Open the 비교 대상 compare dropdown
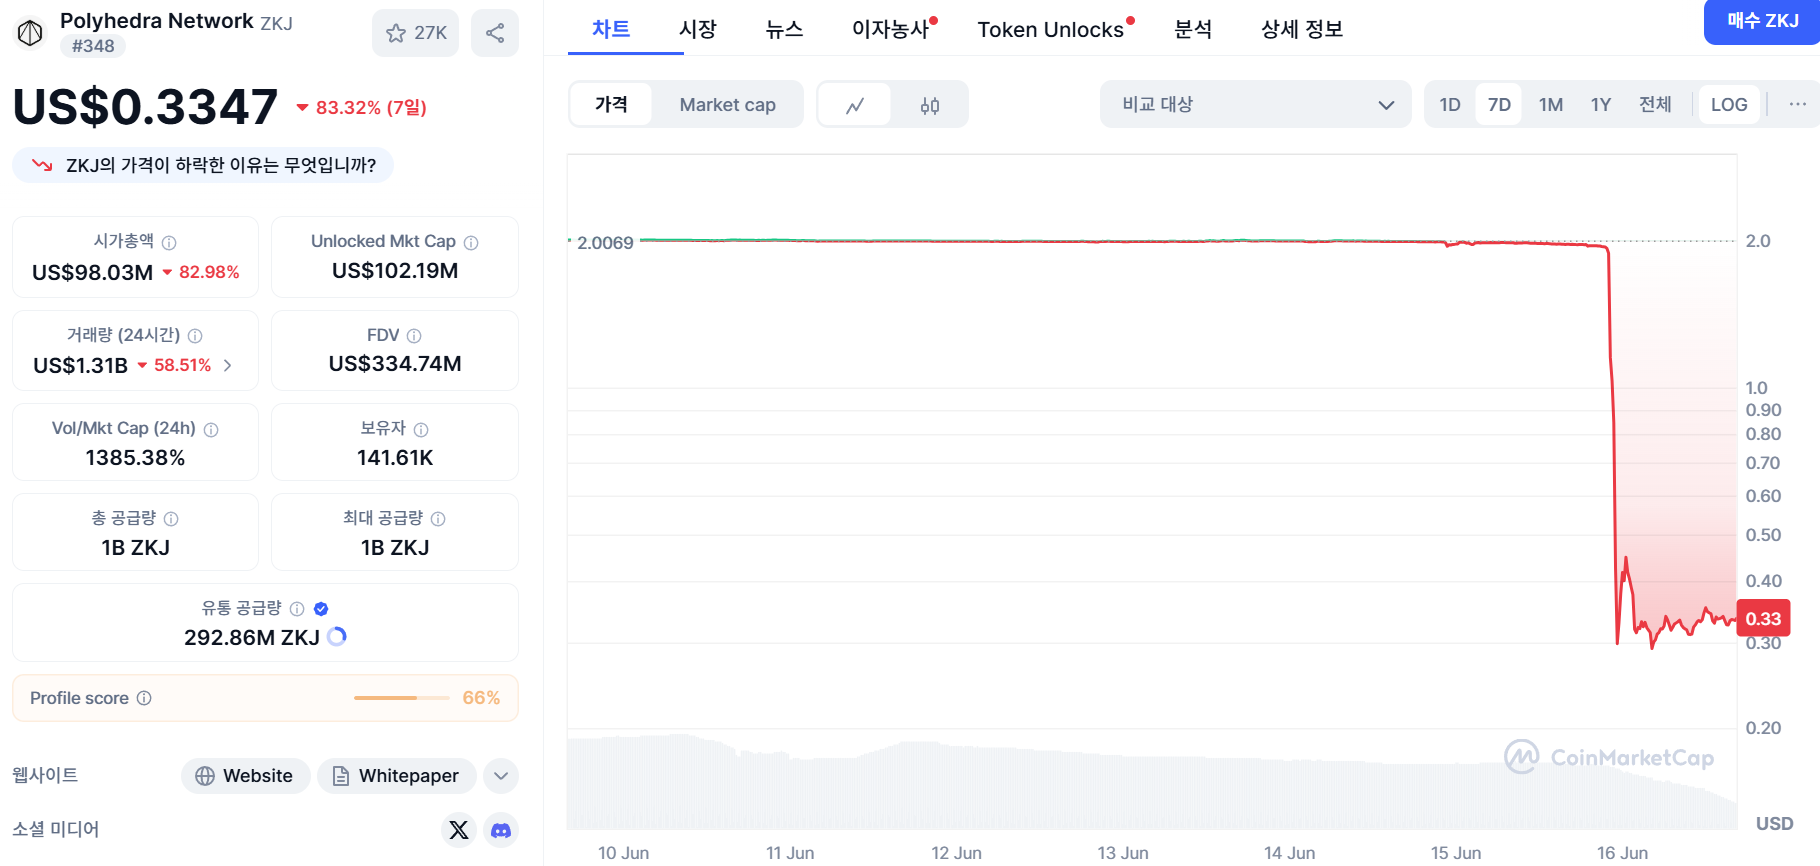The height and width of the screenshot is (866, 1820). click(x=1255, y=105)
